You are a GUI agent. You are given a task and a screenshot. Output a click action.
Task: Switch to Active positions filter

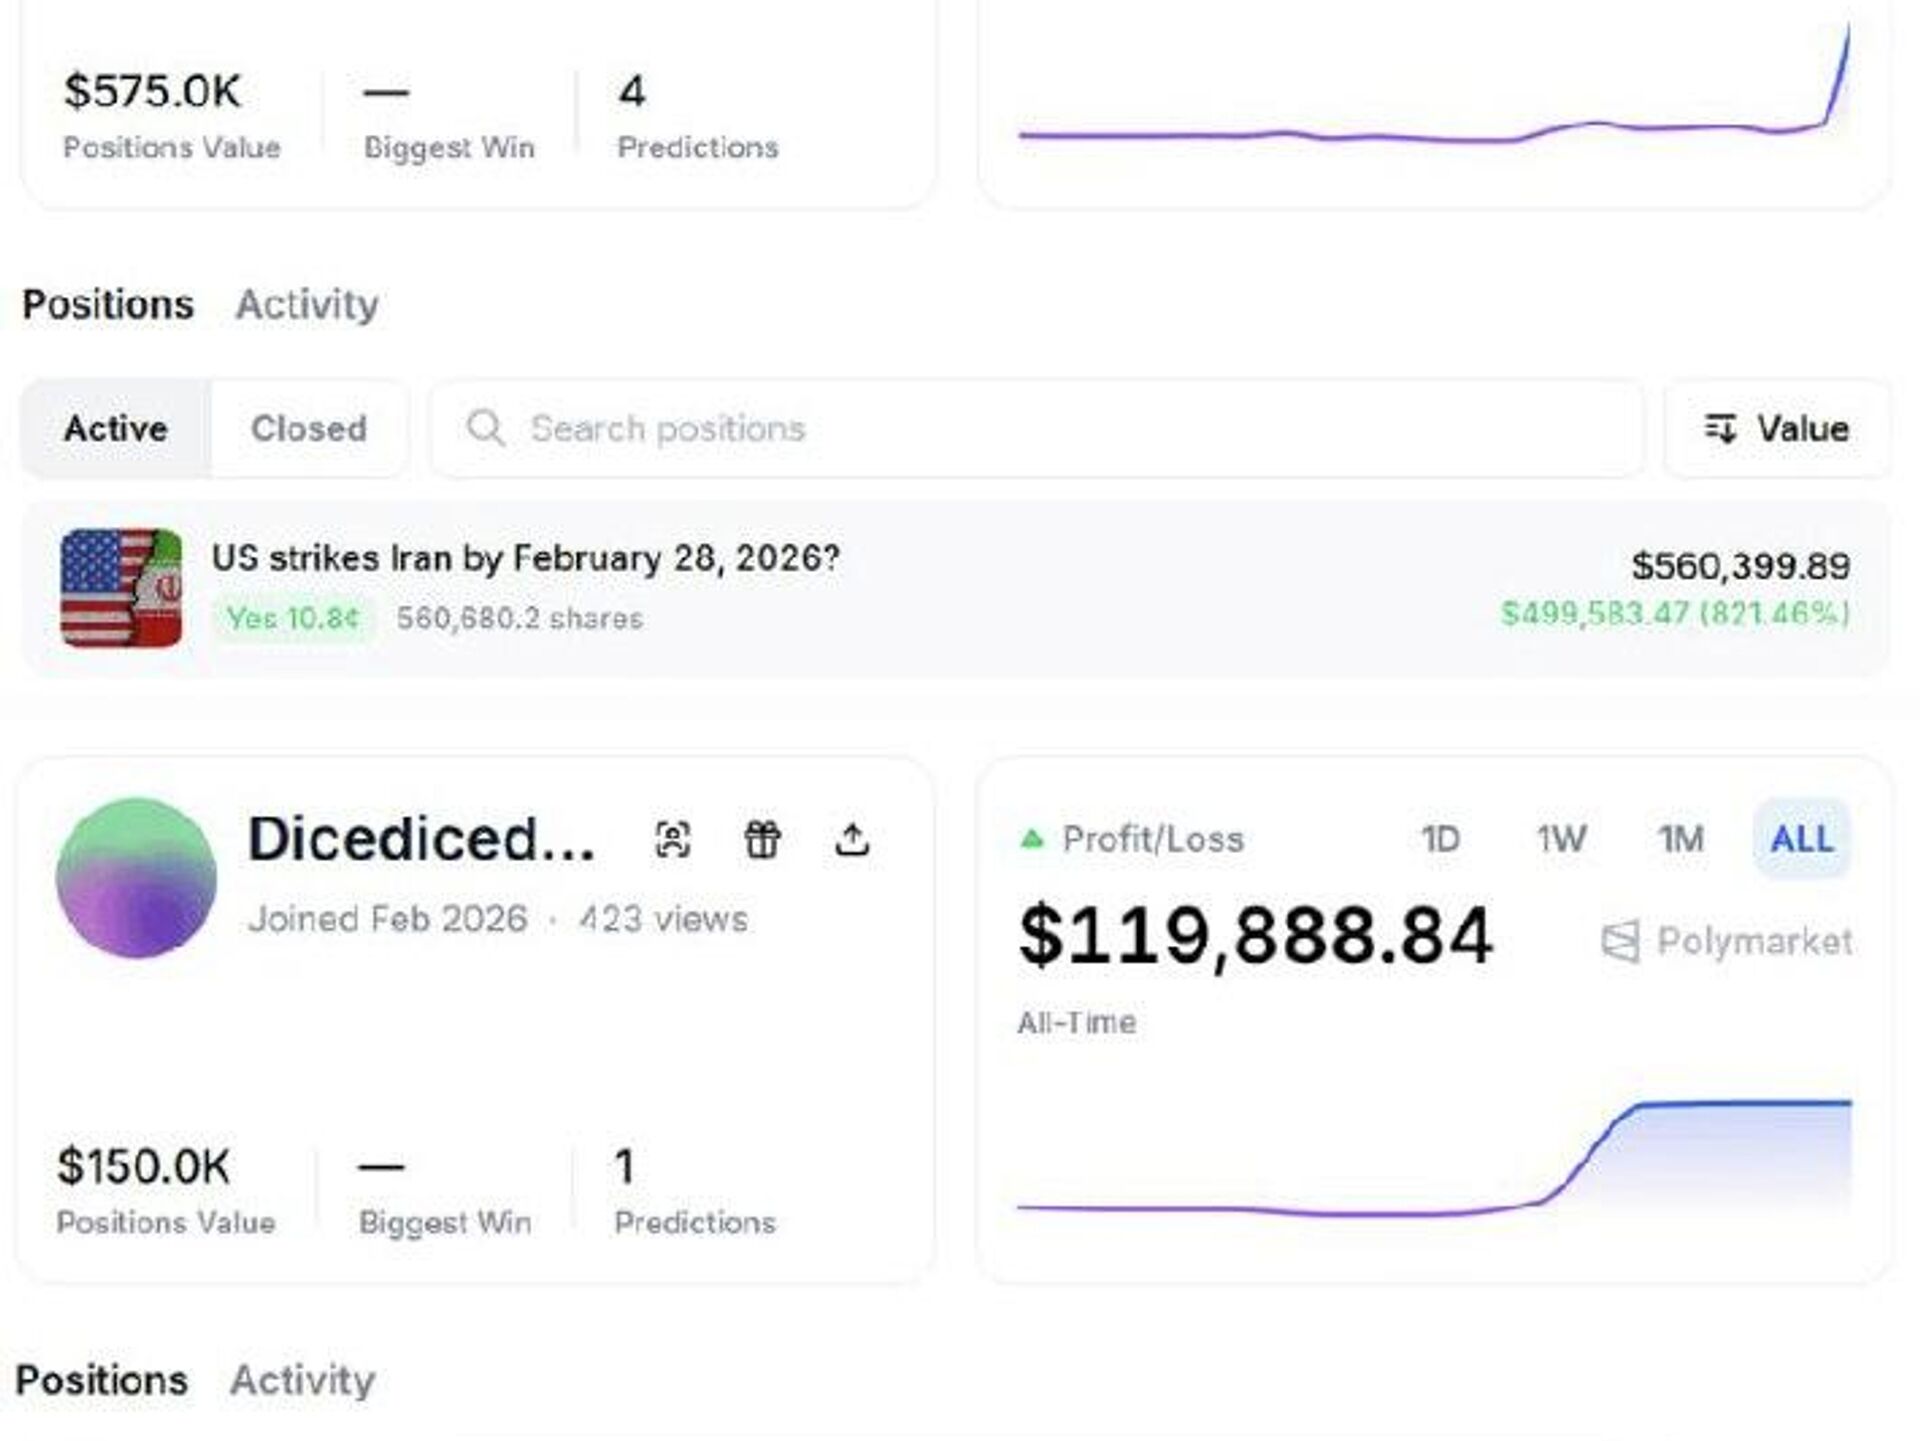pos(116,429)
